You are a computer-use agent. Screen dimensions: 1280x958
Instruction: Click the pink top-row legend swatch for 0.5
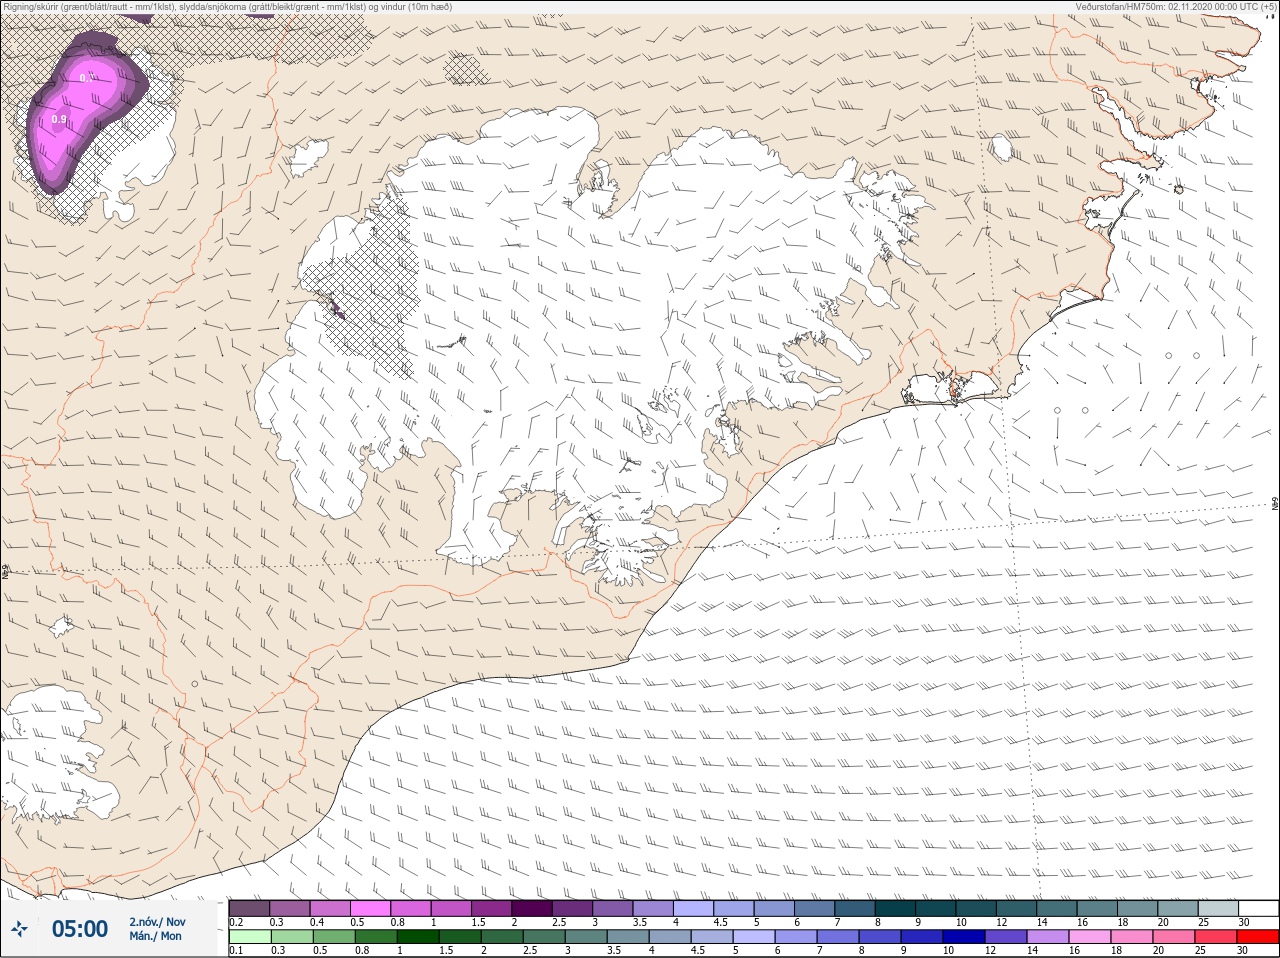(x=370, y=908)
